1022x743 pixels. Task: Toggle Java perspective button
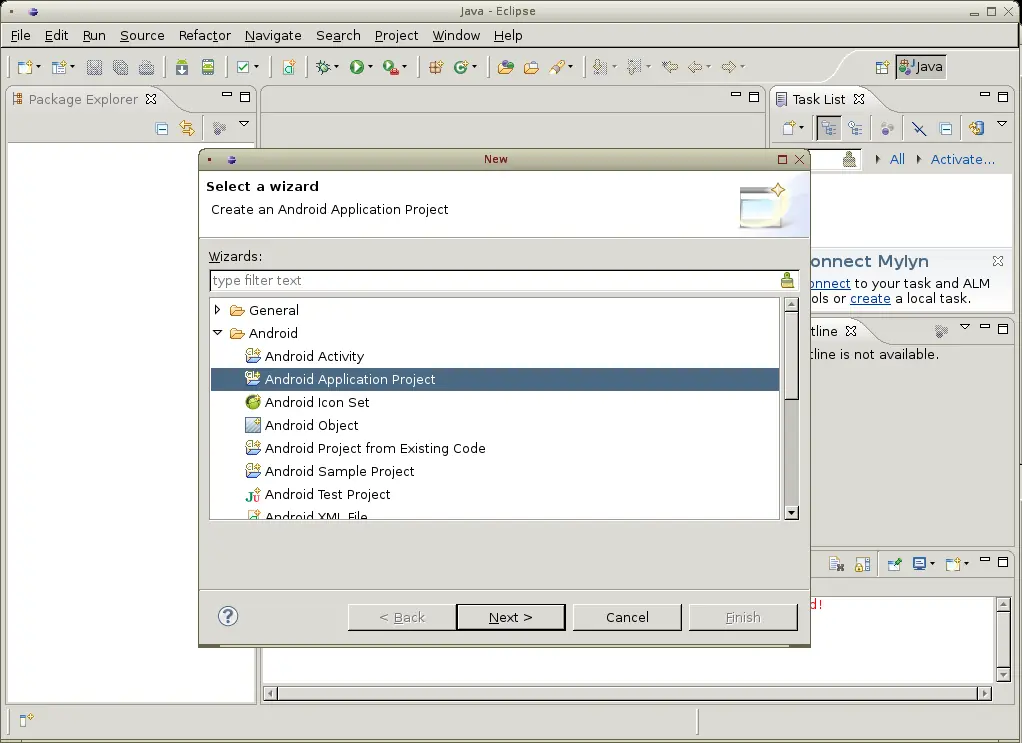click(921, 66)
